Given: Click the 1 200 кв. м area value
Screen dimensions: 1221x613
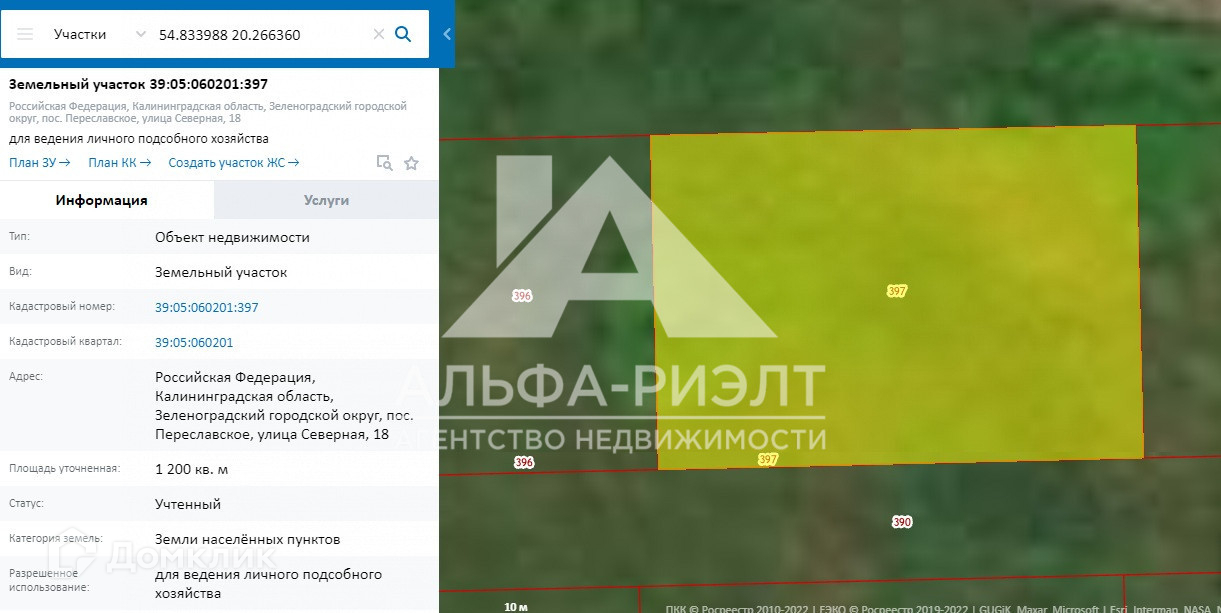Looking at the screenshot, I should tap(192, 469).
